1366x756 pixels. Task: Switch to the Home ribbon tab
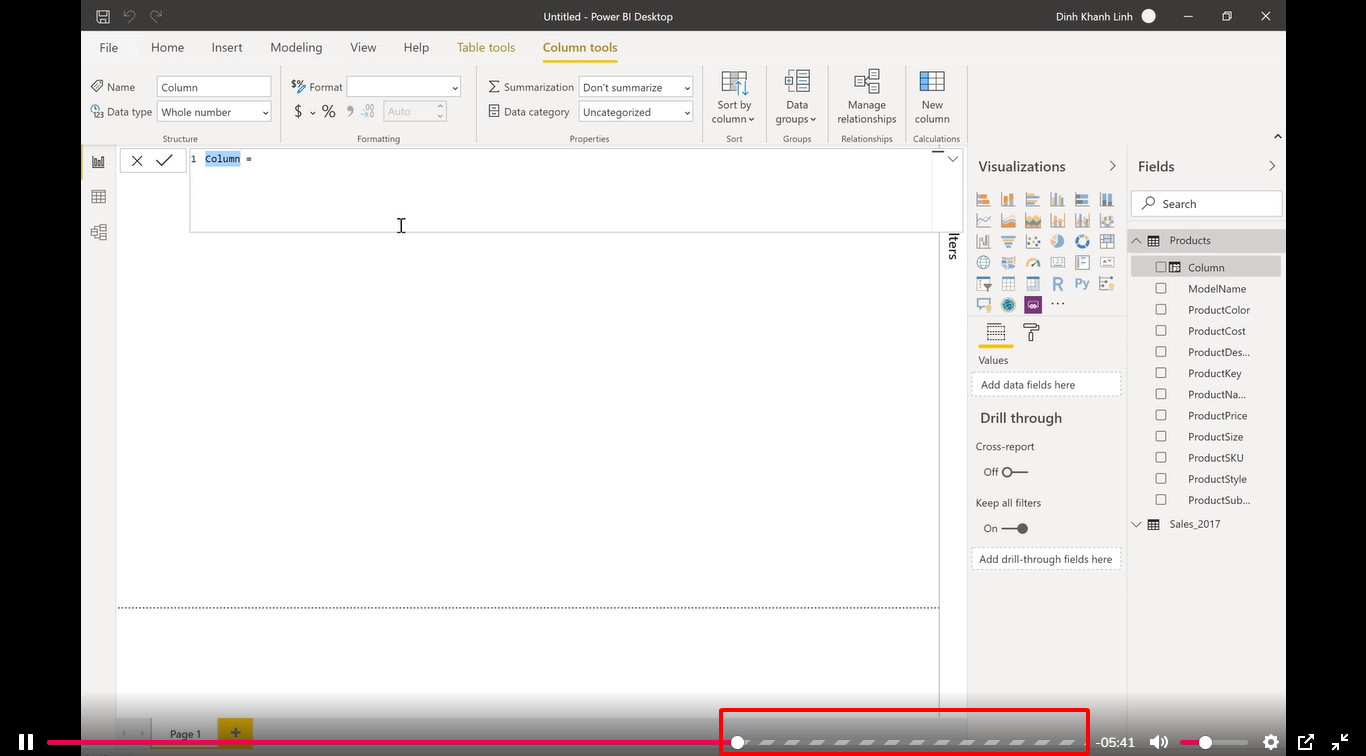point(167,47)
